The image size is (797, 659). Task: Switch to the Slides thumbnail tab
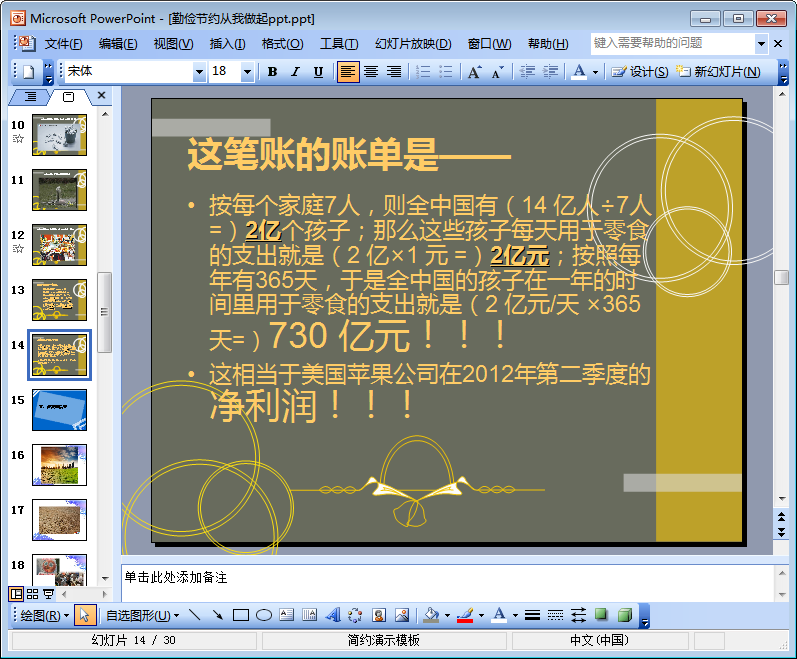[68, 97]
